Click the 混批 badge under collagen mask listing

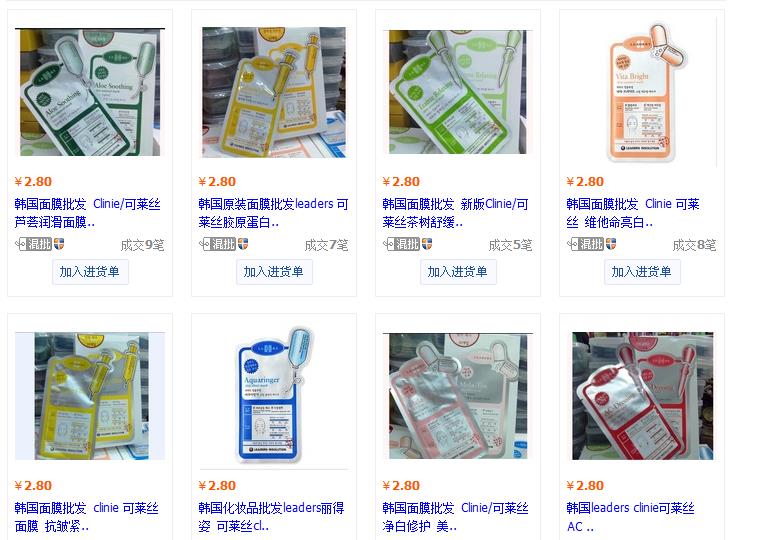(217, 244)
